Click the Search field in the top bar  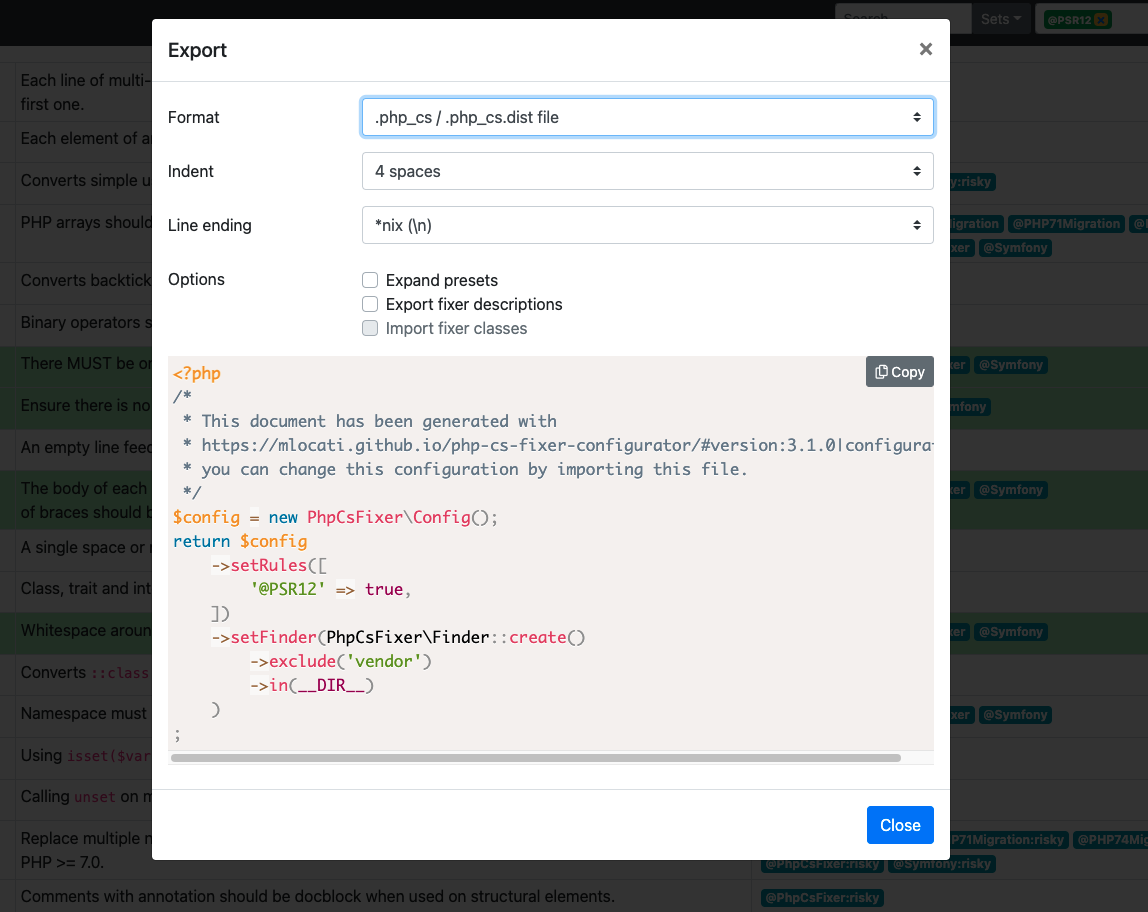(903, 18)
